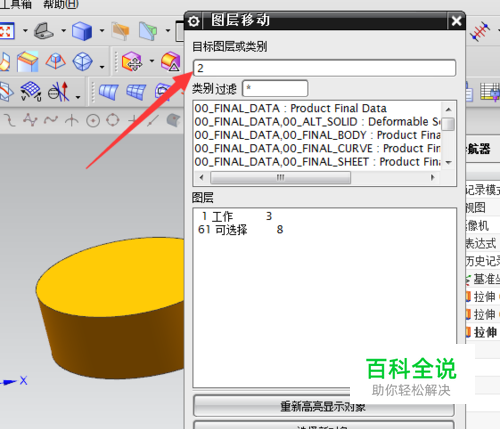Click the spreadsheet table icon right of dialog

click(490, 92)
